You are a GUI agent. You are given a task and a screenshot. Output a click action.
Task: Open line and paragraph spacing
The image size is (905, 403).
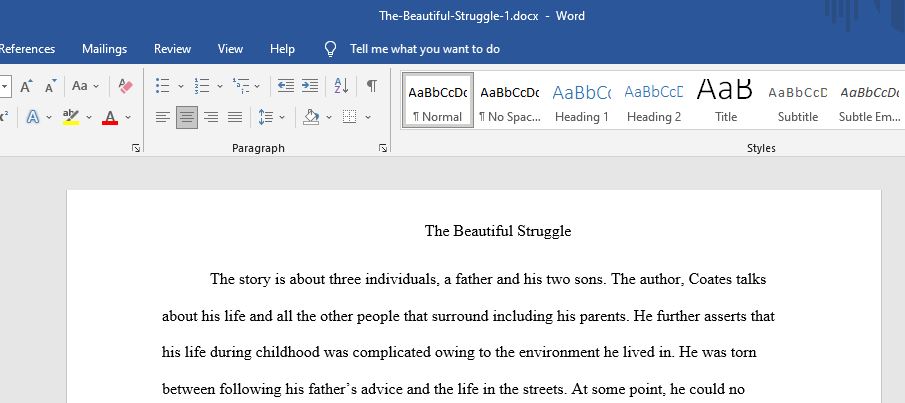point(265,117)
